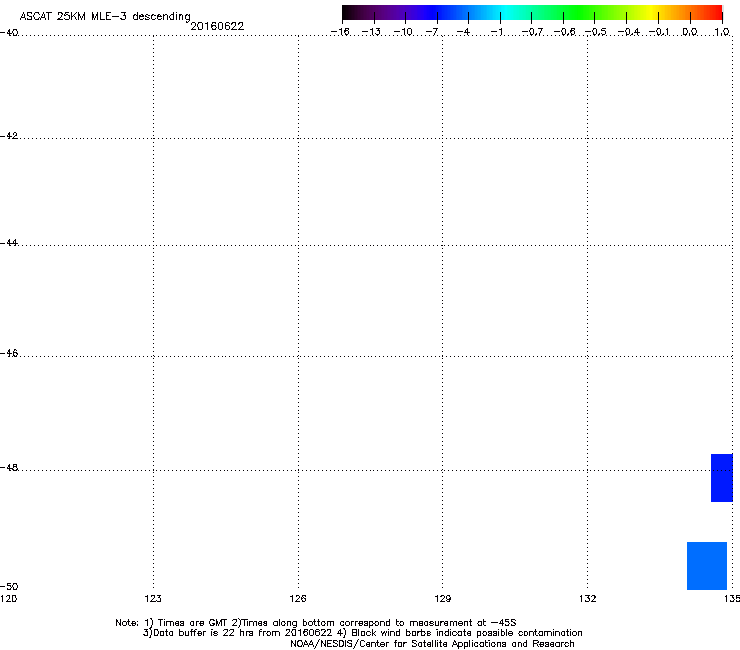Click the color bar label 0.0

[x=690, y=32]
